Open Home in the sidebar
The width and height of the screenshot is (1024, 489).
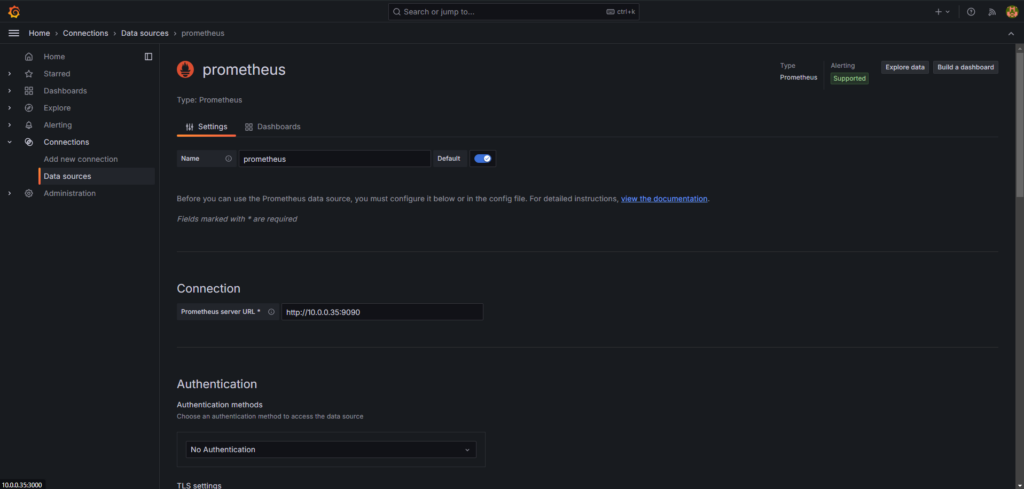tap(54, 57)
